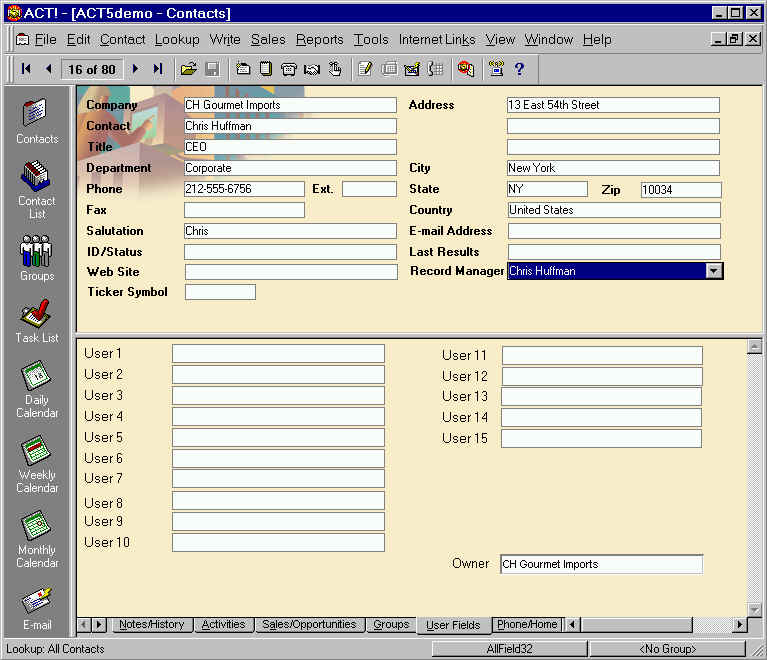Click the open file folder icon
767x660 pixels.
click(x=188, y=69)
